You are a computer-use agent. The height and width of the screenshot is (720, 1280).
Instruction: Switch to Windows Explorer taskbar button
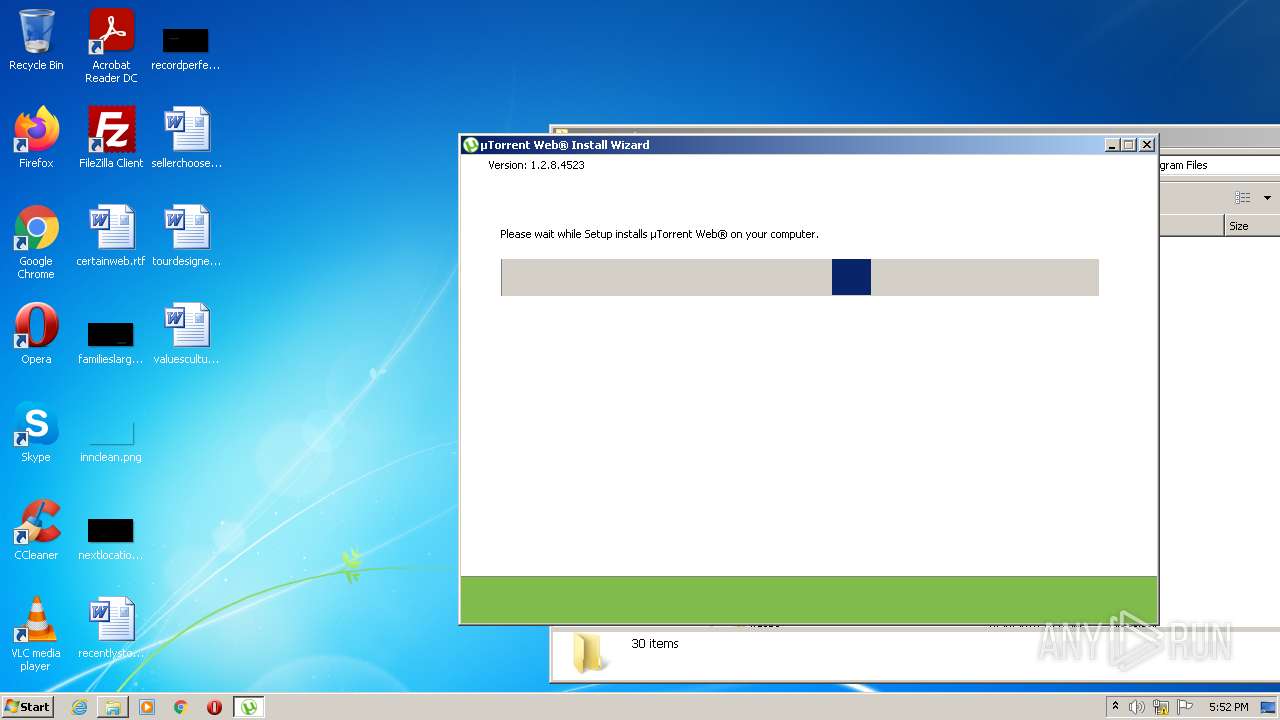point(113,707)
